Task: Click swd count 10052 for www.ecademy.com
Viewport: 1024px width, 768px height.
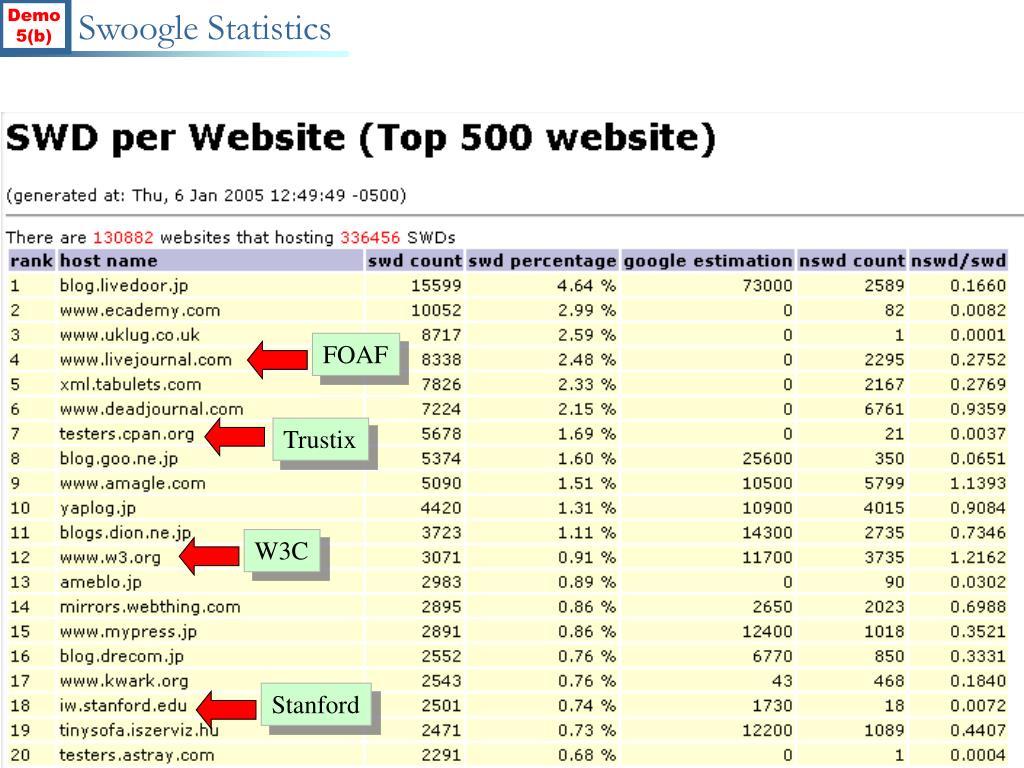Action: click(436, 310)
